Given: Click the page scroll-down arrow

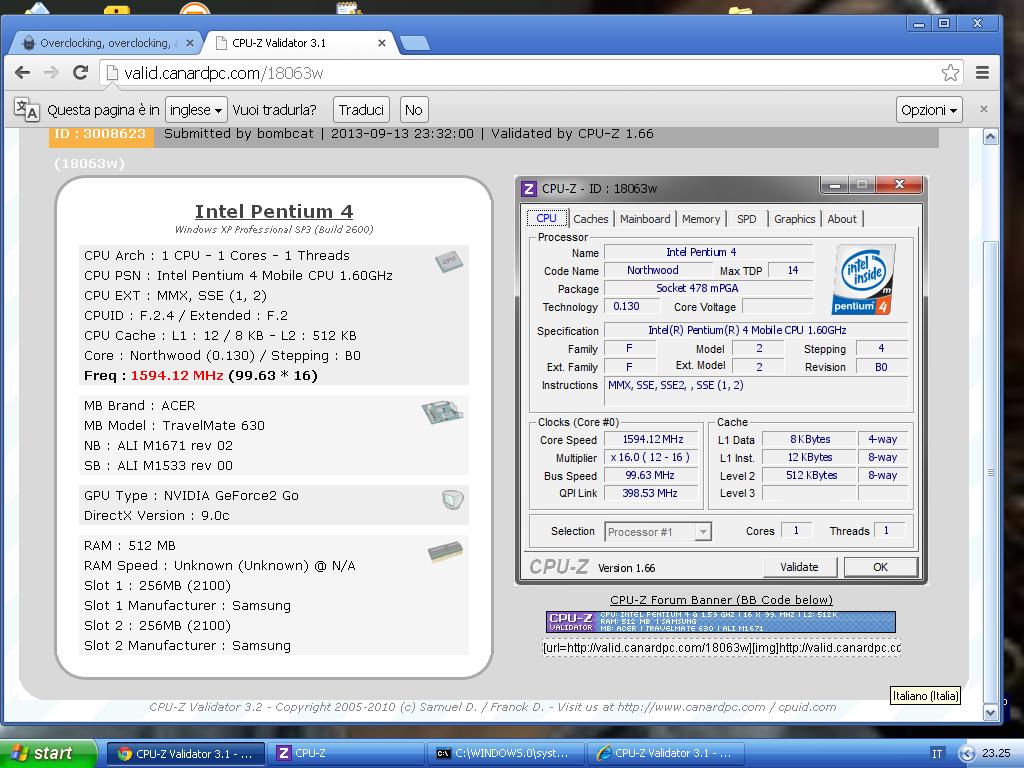Looking at the screenshot, I should coord(991,712).
